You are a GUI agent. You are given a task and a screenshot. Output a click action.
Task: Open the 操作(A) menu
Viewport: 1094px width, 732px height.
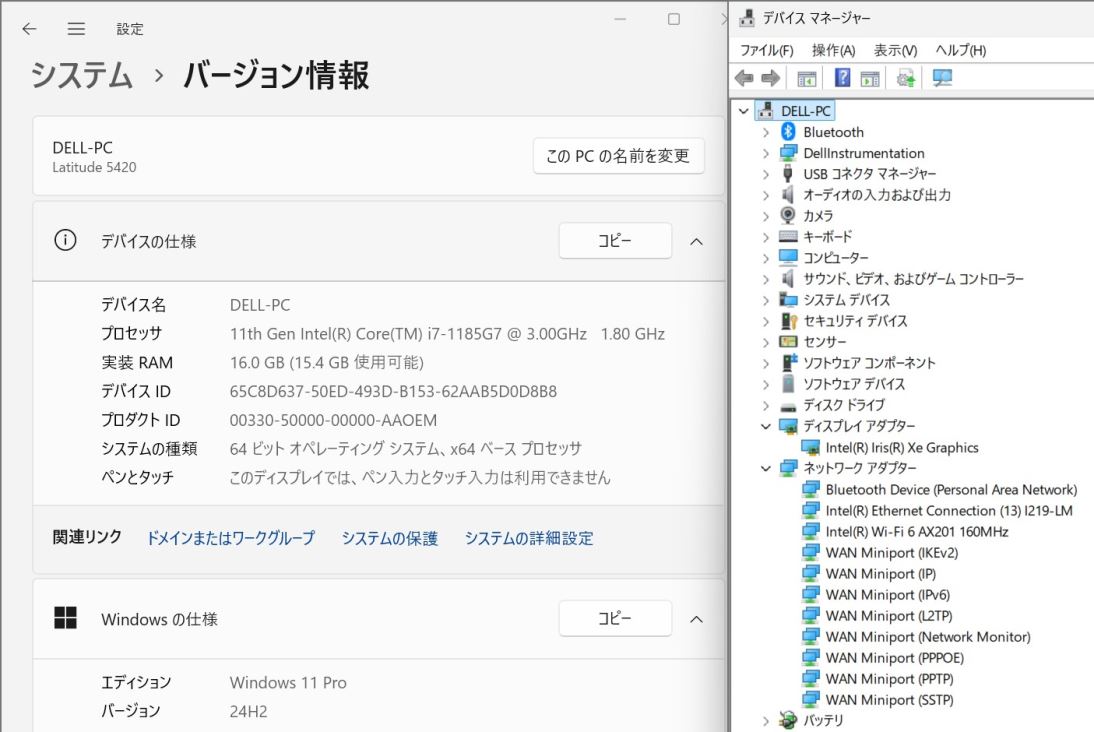[833, 50]
